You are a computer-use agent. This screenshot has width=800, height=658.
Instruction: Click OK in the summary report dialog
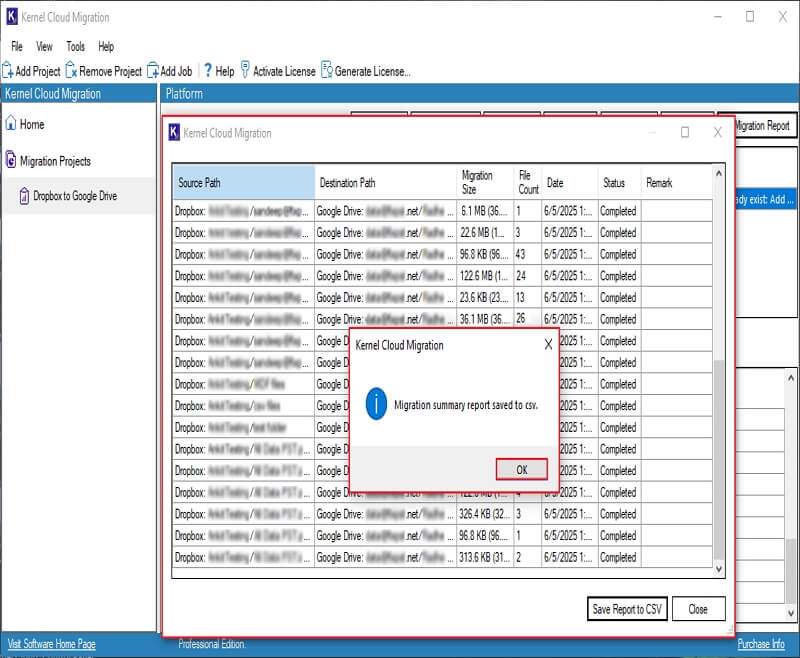[522, 469]
